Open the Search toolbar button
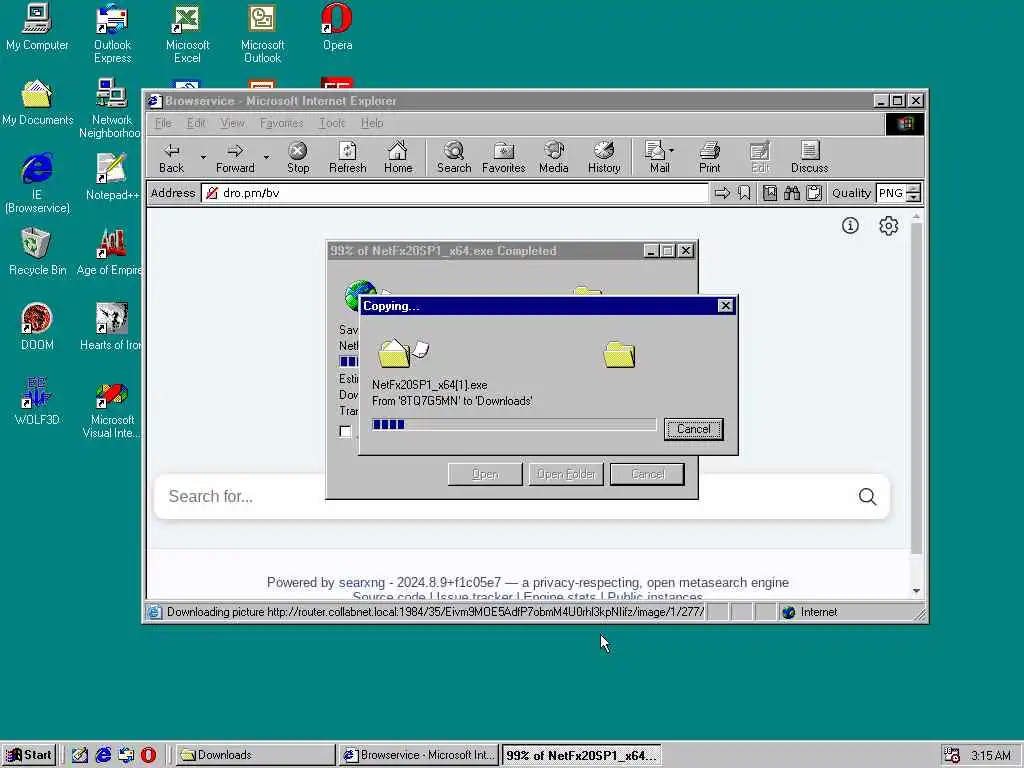 pyautogui.click(x=454, y=157)
